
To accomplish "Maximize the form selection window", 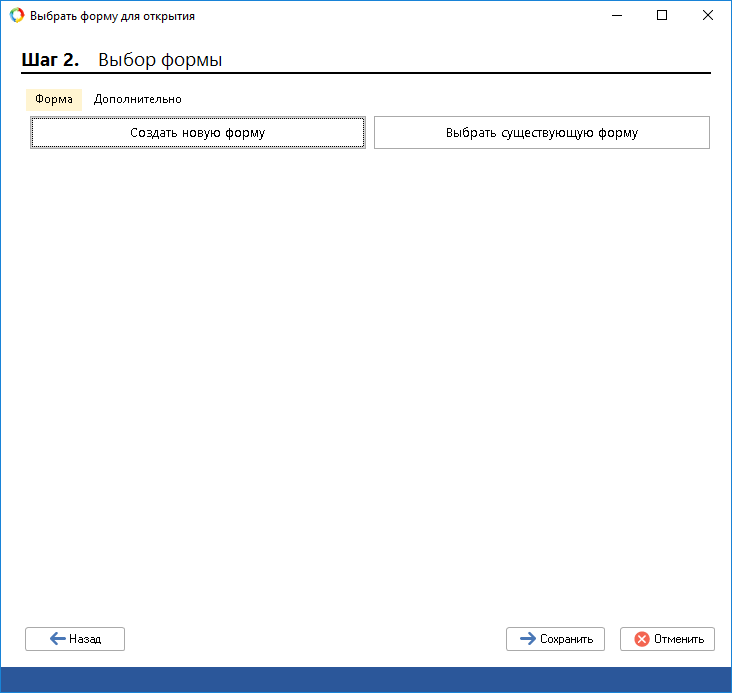I will (661, 16).
